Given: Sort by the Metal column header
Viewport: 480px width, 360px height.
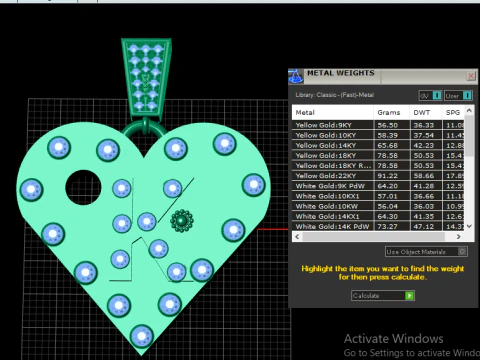Looking at the screenshot, I should click(x=333, y=113).
